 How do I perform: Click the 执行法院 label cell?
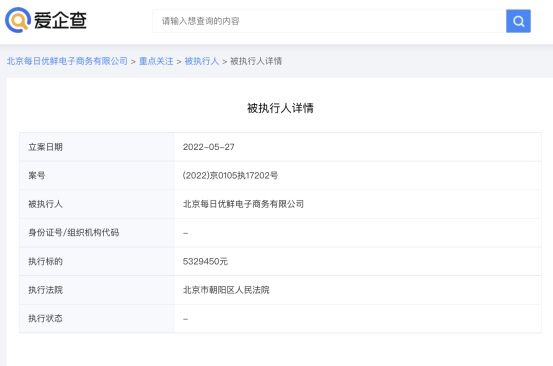[97, 290]
